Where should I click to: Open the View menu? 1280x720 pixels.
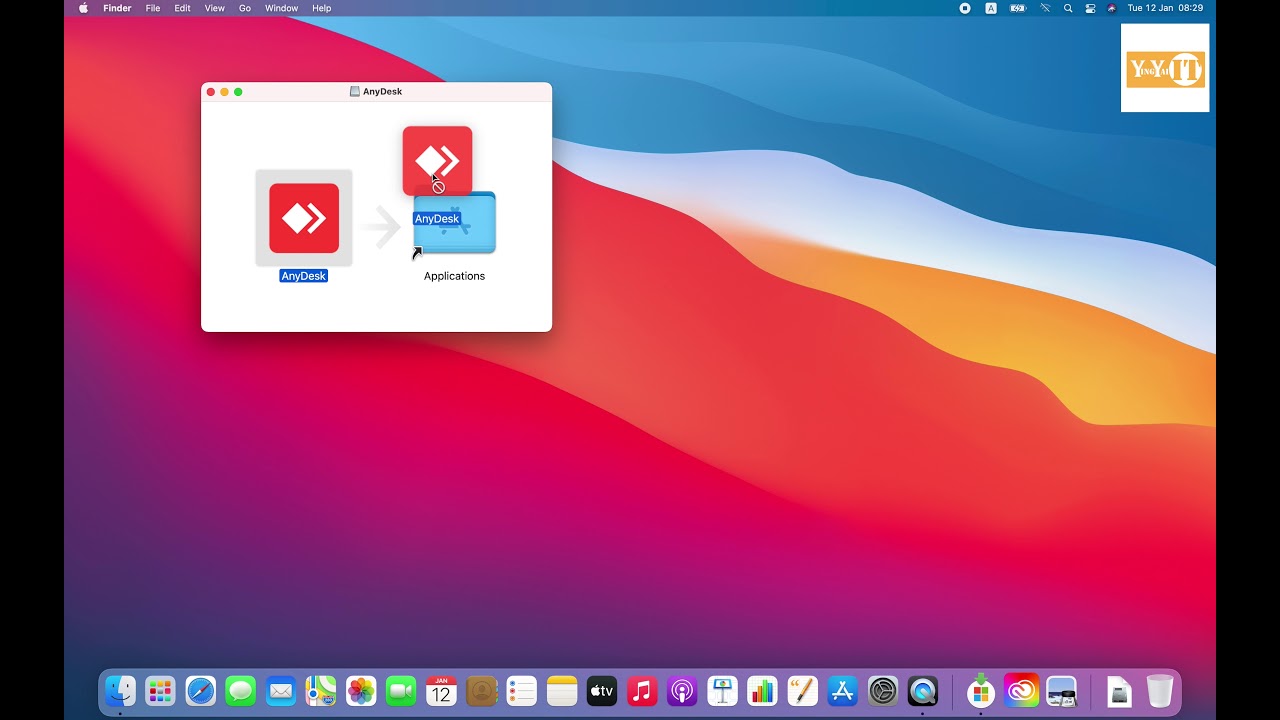(x=214, y=8)
